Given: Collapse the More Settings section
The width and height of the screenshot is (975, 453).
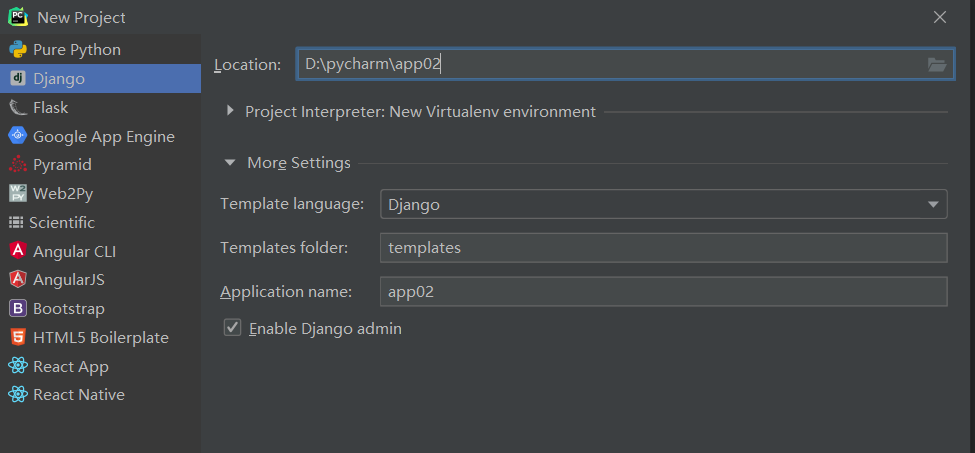Looking at the screenshot, I should click(230, 163).
